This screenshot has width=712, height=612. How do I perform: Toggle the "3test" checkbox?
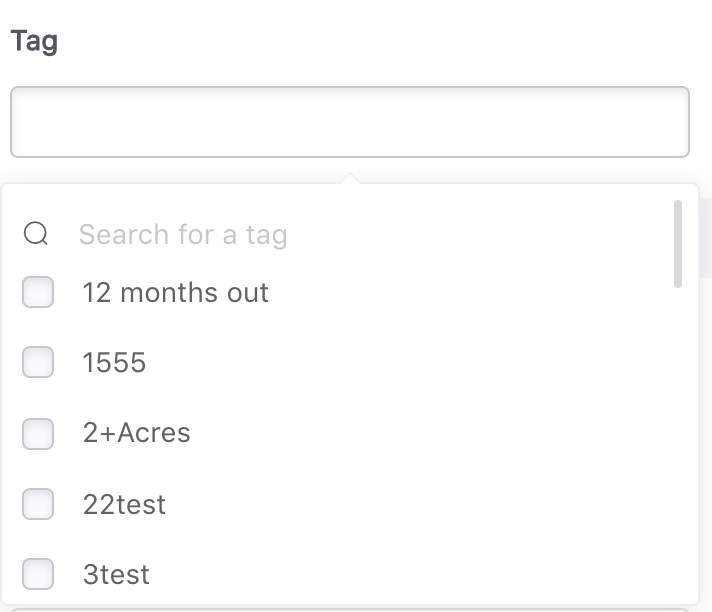pos(38,574)
